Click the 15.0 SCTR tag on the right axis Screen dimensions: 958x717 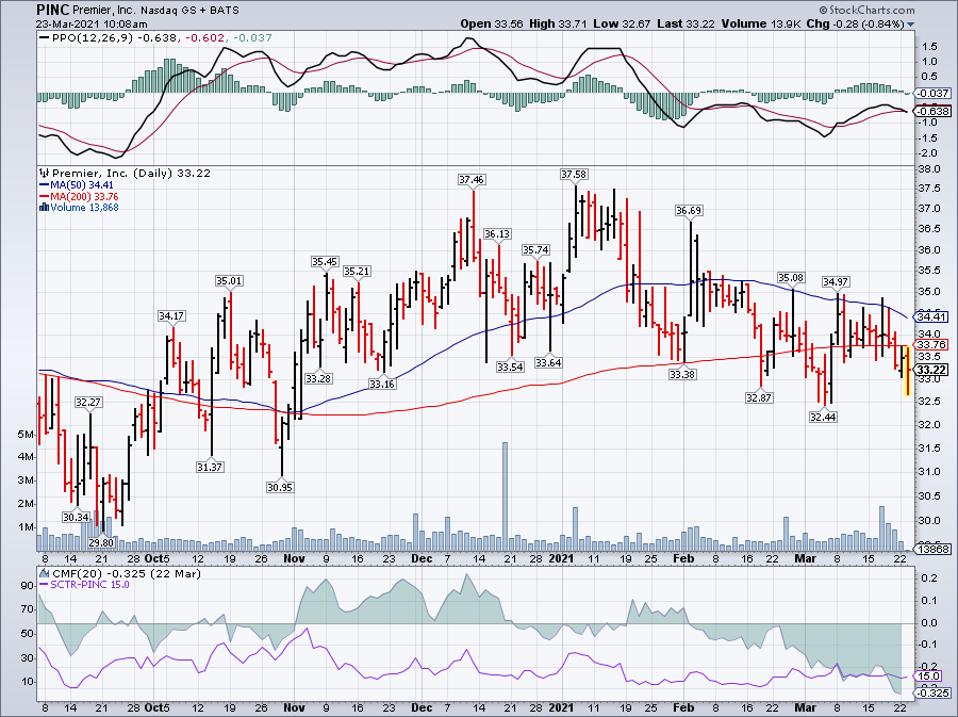tap(929, 676)
